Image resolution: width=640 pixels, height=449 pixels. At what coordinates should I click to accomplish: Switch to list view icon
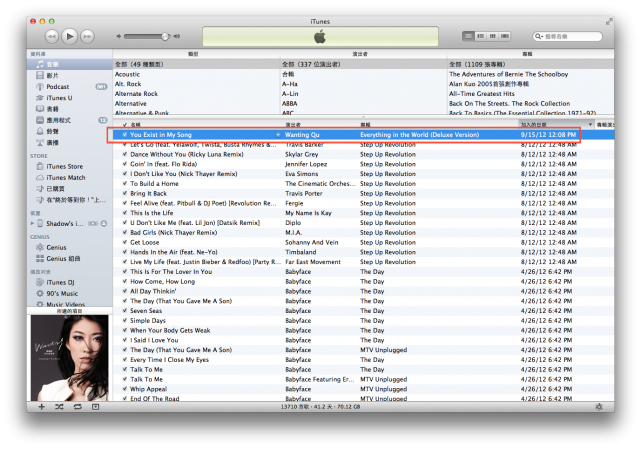469,36
